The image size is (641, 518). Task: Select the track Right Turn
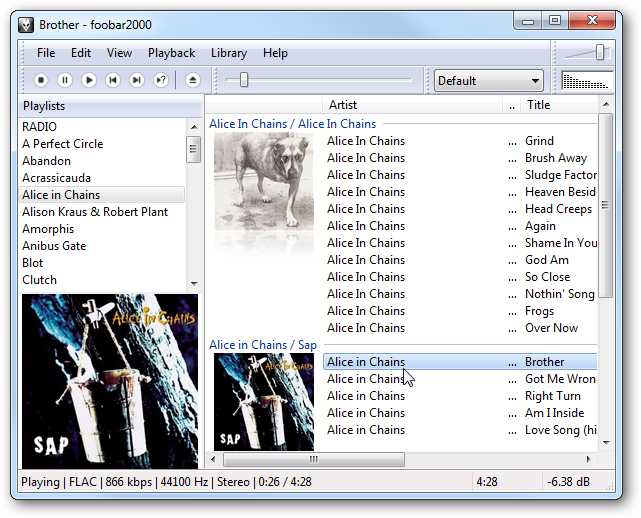click(460, 396)
